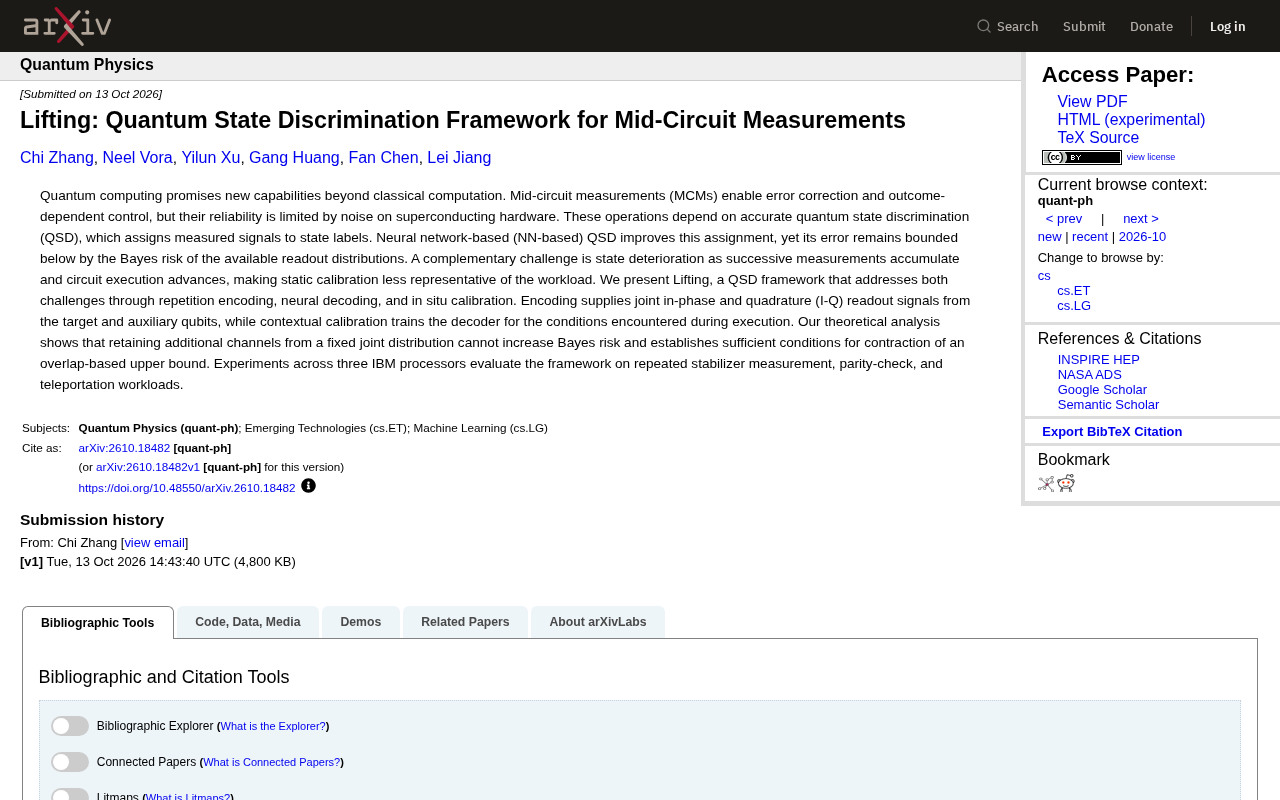The width and height of the screenshot is (1280, 800).
Task: Open Search via the magnifier icon
Action: pos(984,26)
